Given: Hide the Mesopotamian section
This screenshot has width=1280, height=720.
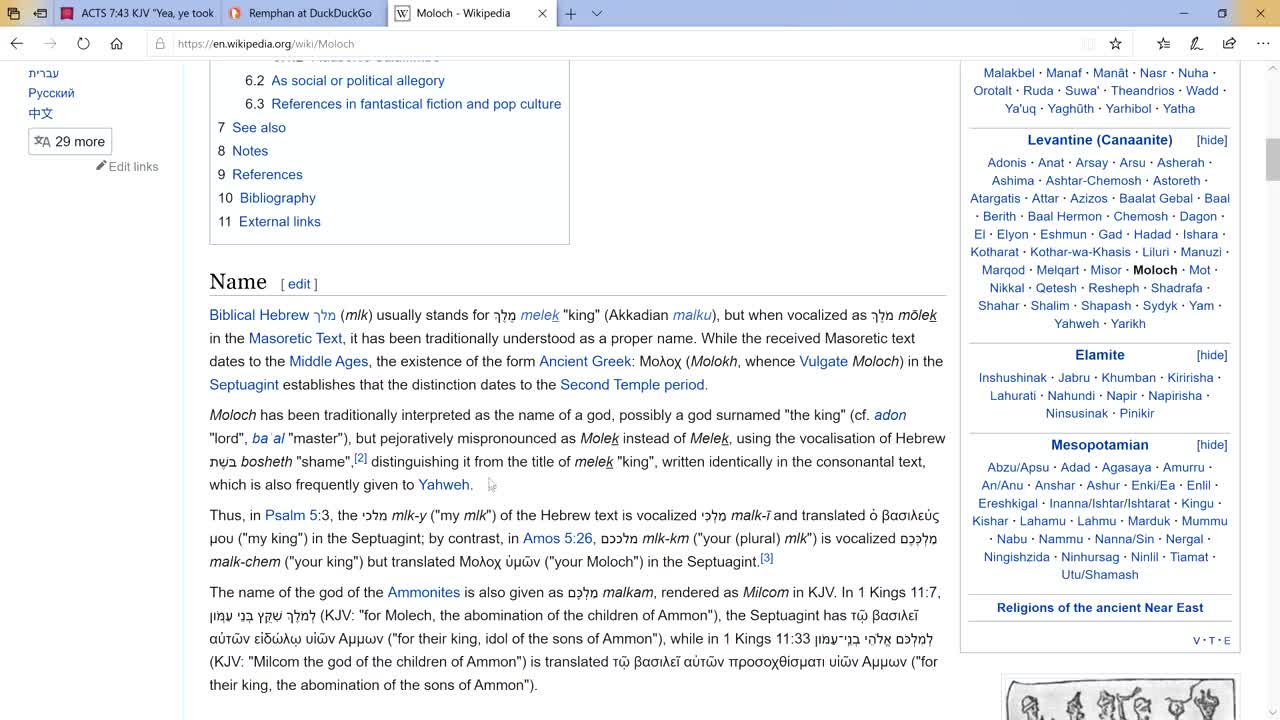Looking at the screenshot, I should pos(1211,445).
